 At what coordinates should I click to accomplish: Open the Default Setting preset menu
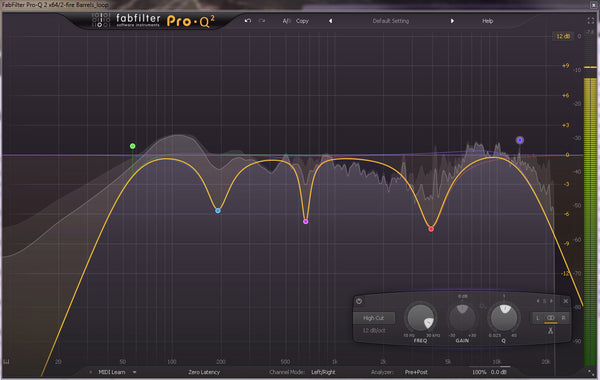tap(391, 21)
